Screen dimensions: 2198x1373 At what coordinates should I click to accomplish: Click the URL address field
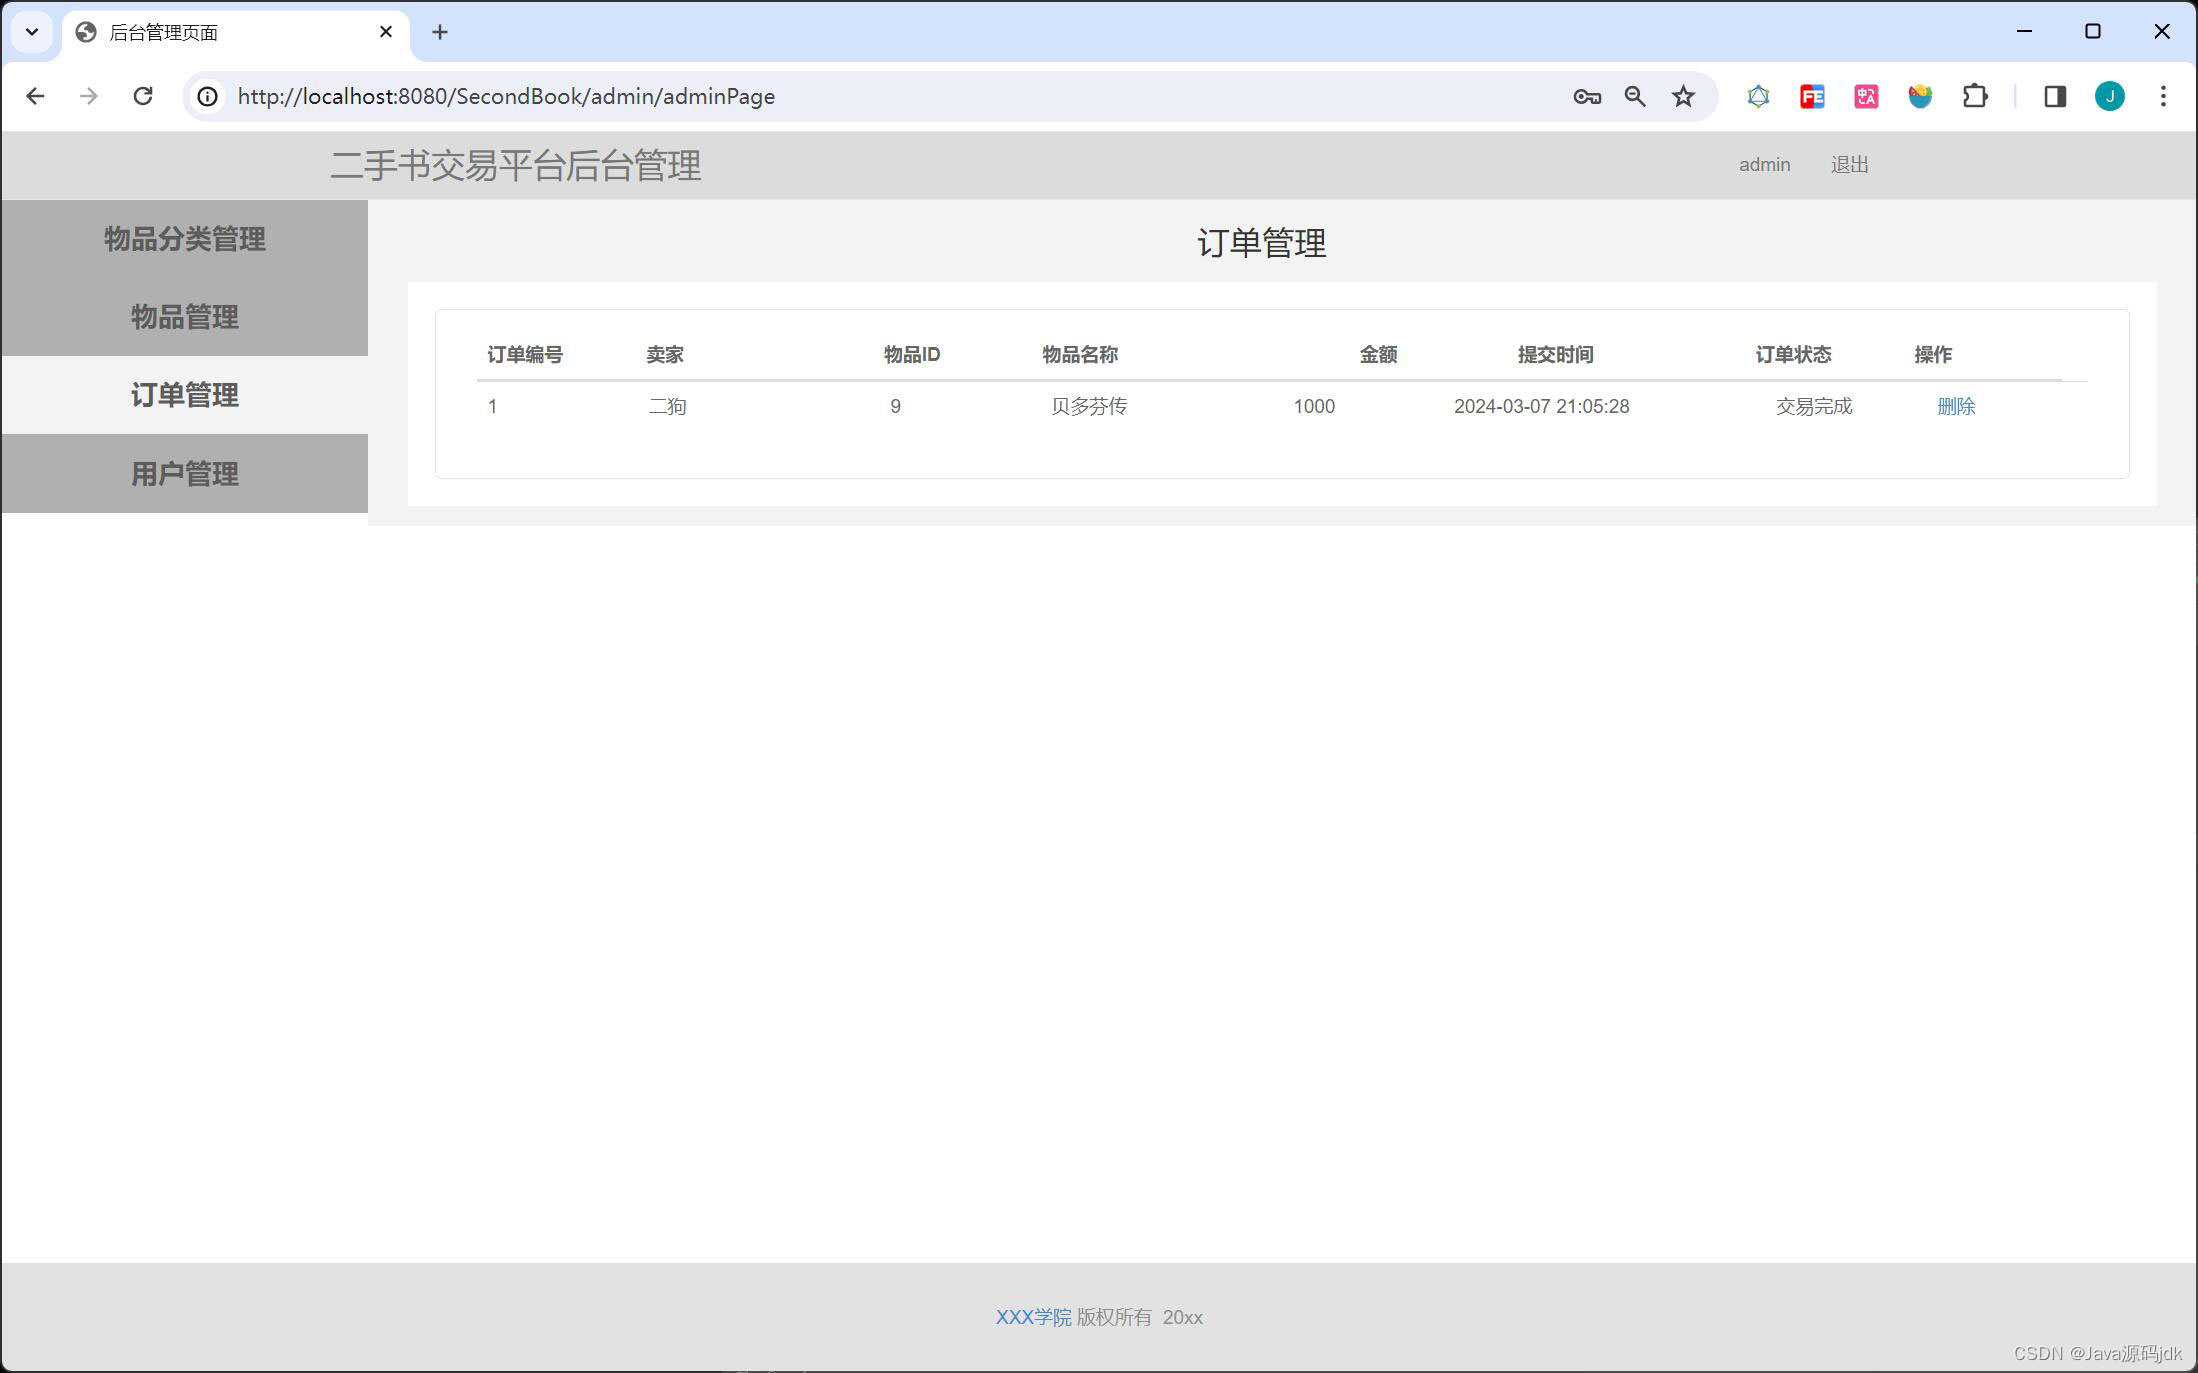[x=800, y=96]
